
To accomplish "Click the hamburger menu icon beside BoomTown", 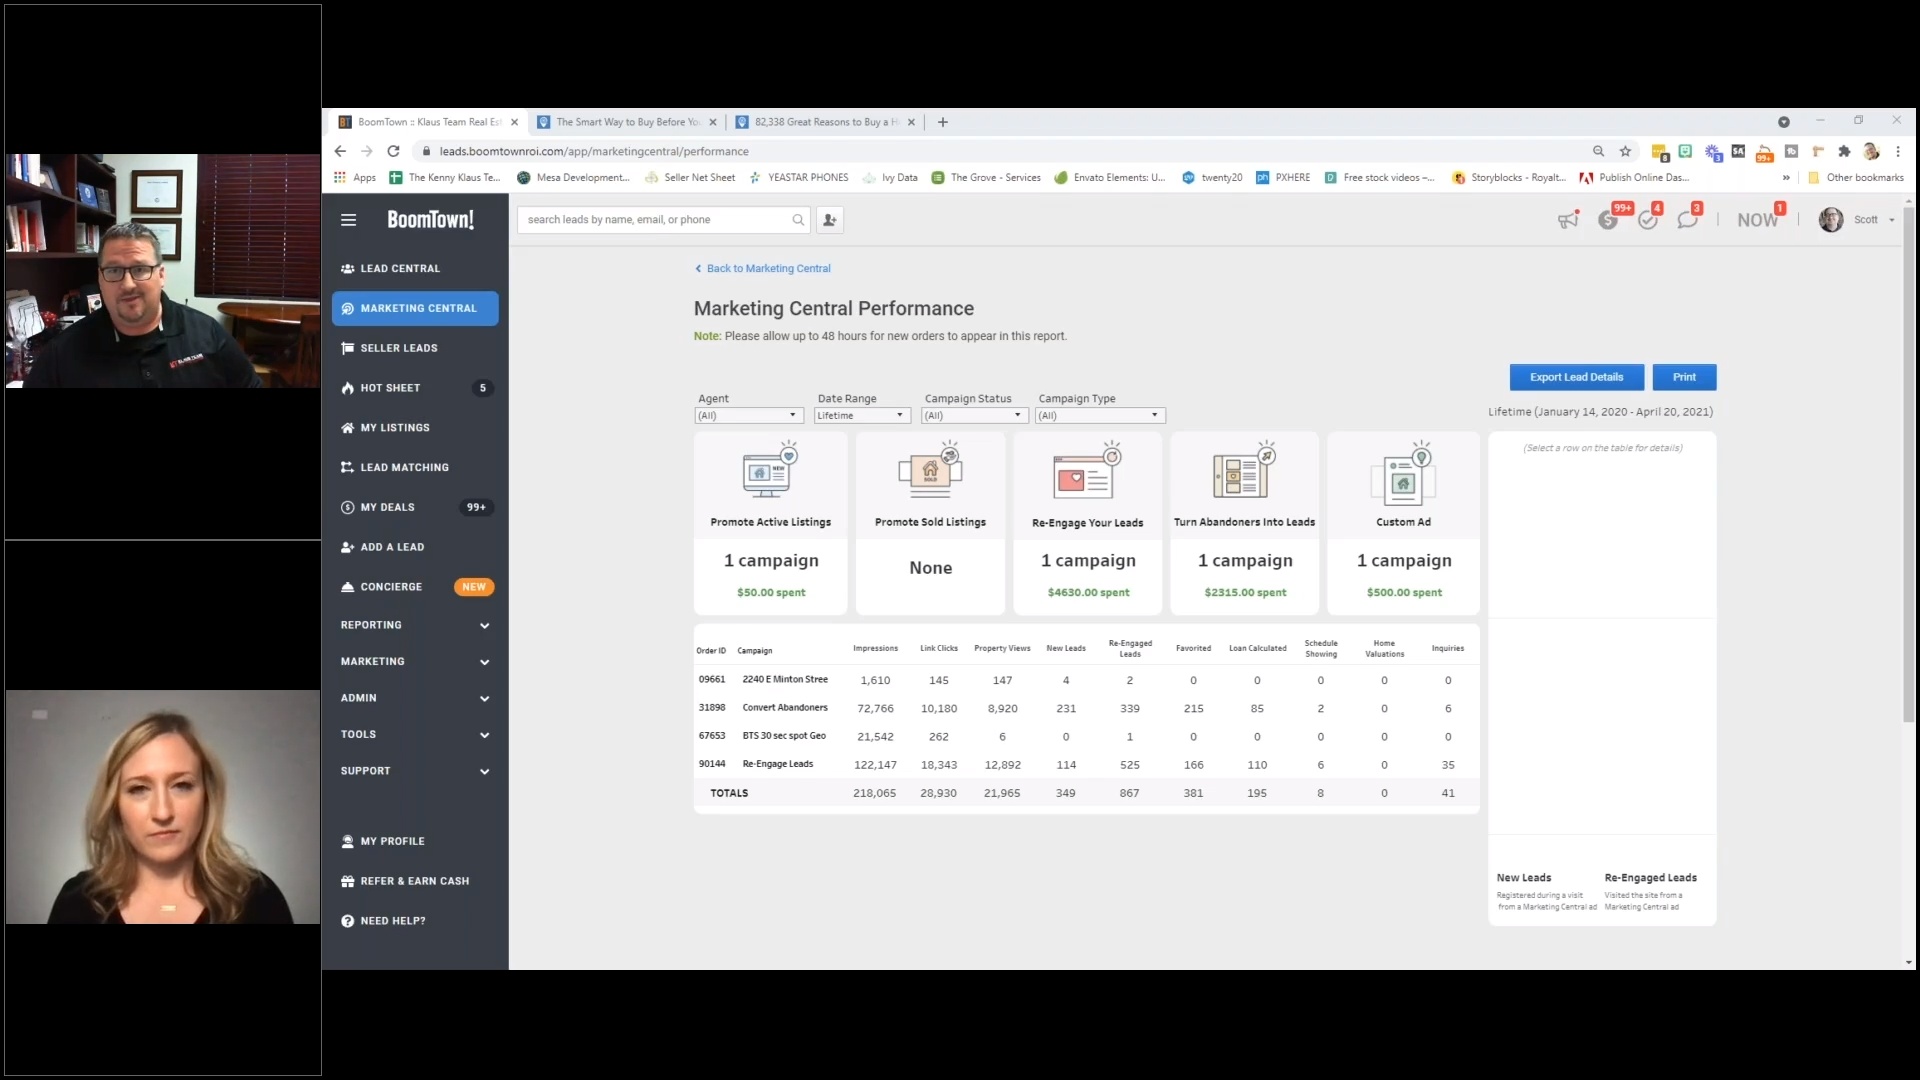I will click(348, 220).
